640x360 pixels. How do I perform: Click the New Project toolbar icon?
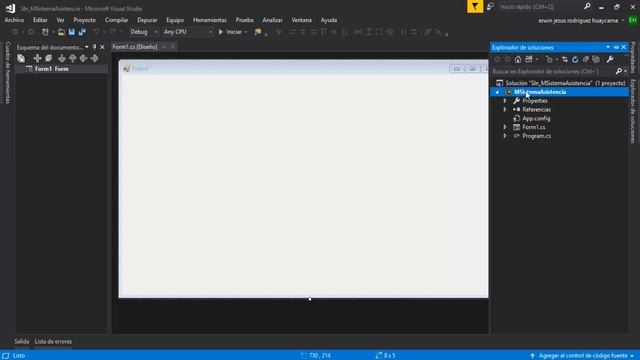point(45,32)
